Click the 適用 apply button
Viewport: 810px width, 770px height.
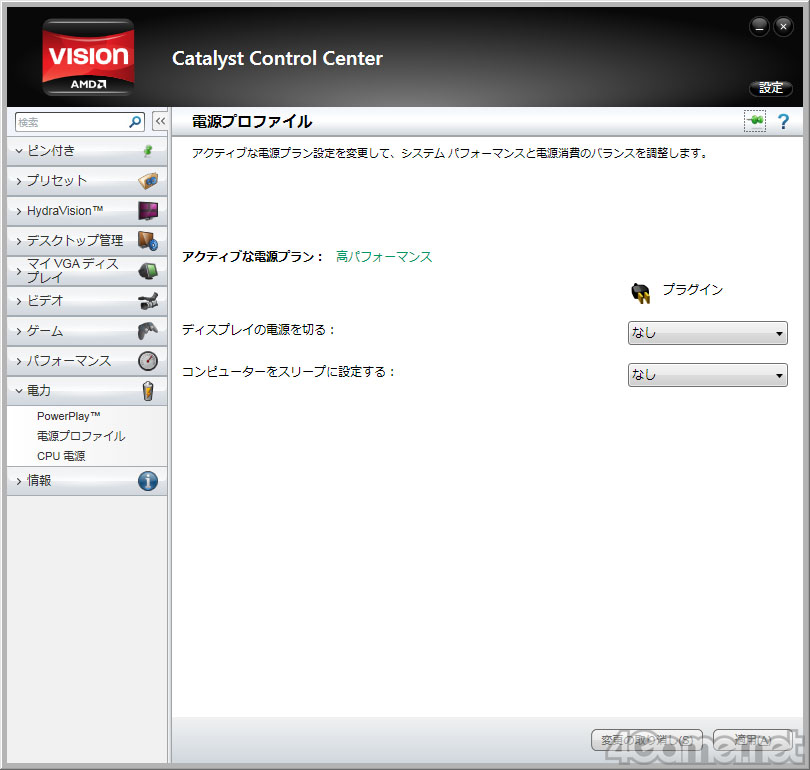pos(750,740)
